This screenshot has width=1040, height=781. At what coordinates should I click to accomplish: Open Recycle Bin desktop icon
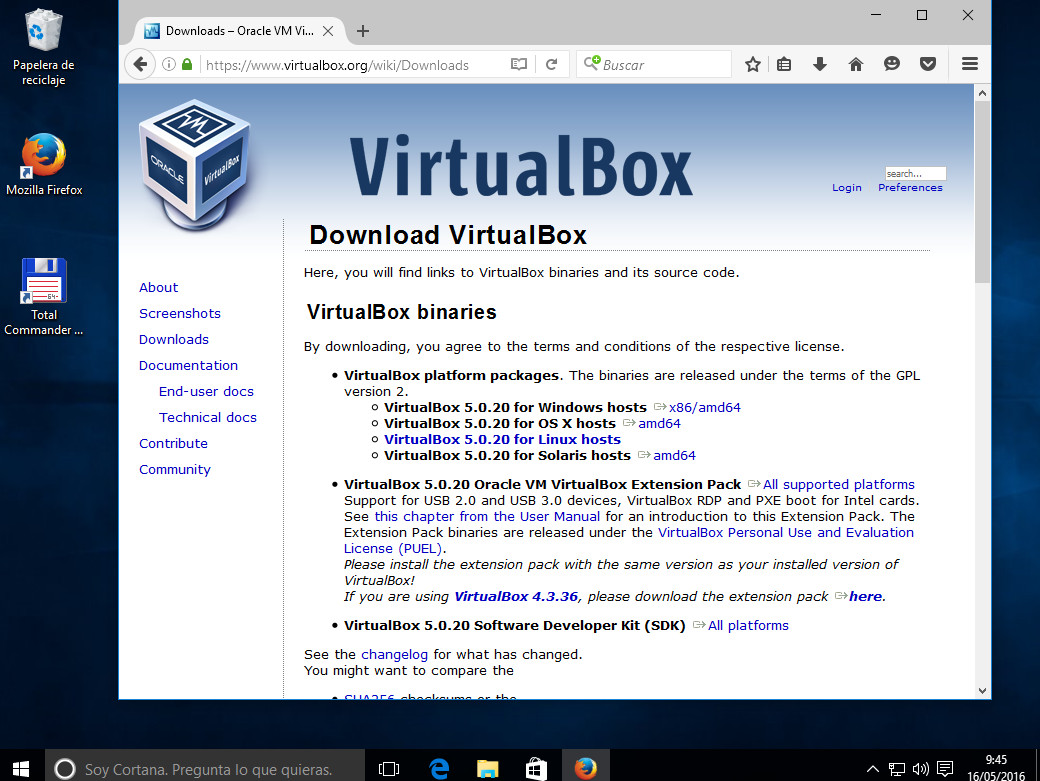click(43, 47)
